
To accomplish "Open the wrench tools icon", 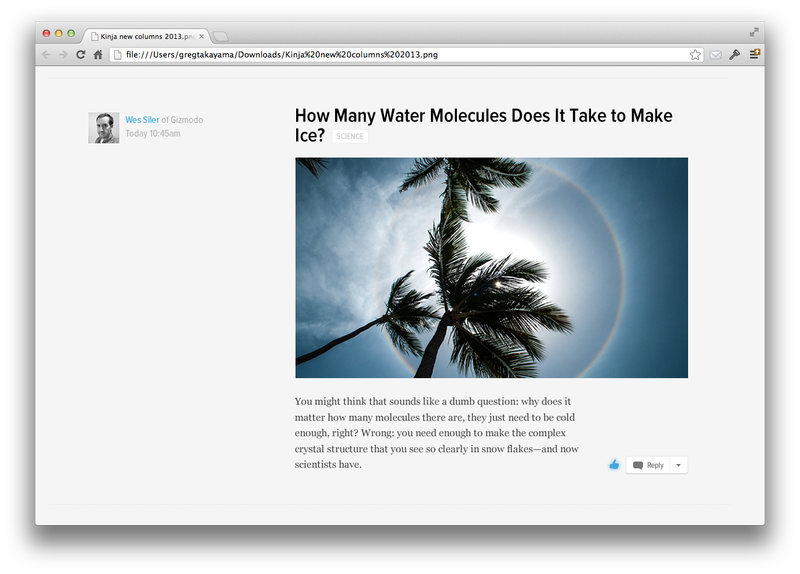I will [735, 55].
